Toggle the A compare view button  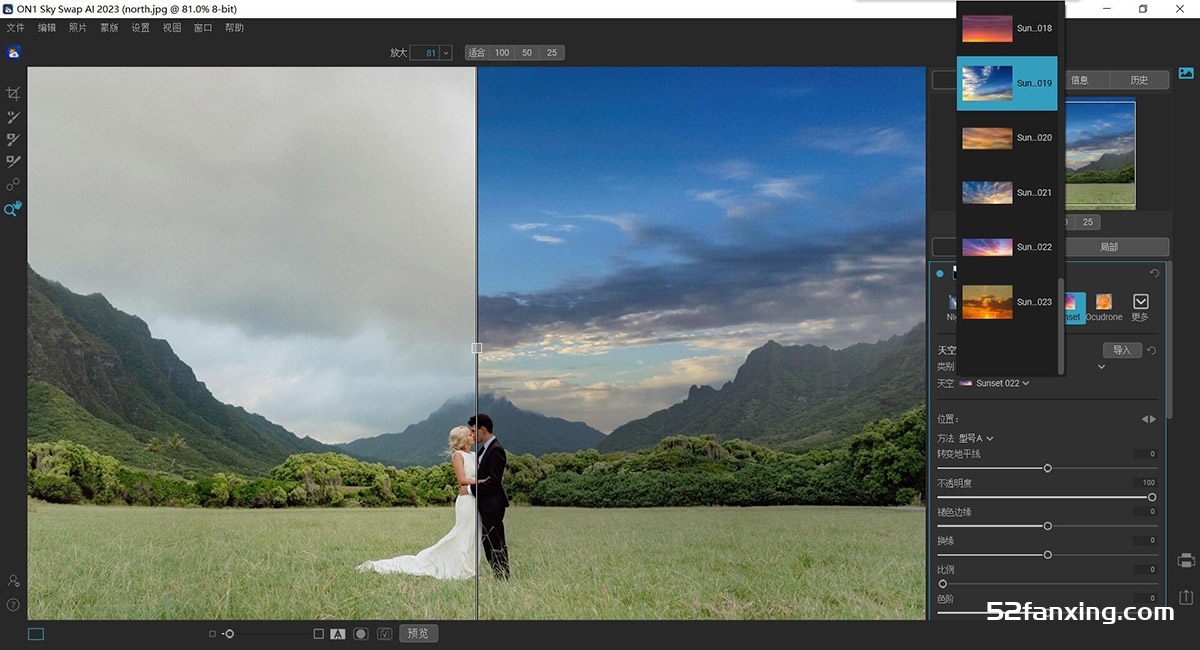(338, 634)
